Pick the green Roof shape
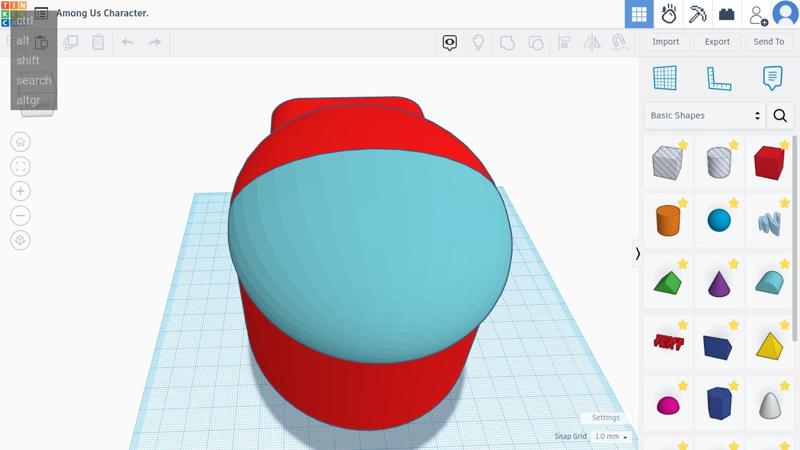 pos(667,282)
